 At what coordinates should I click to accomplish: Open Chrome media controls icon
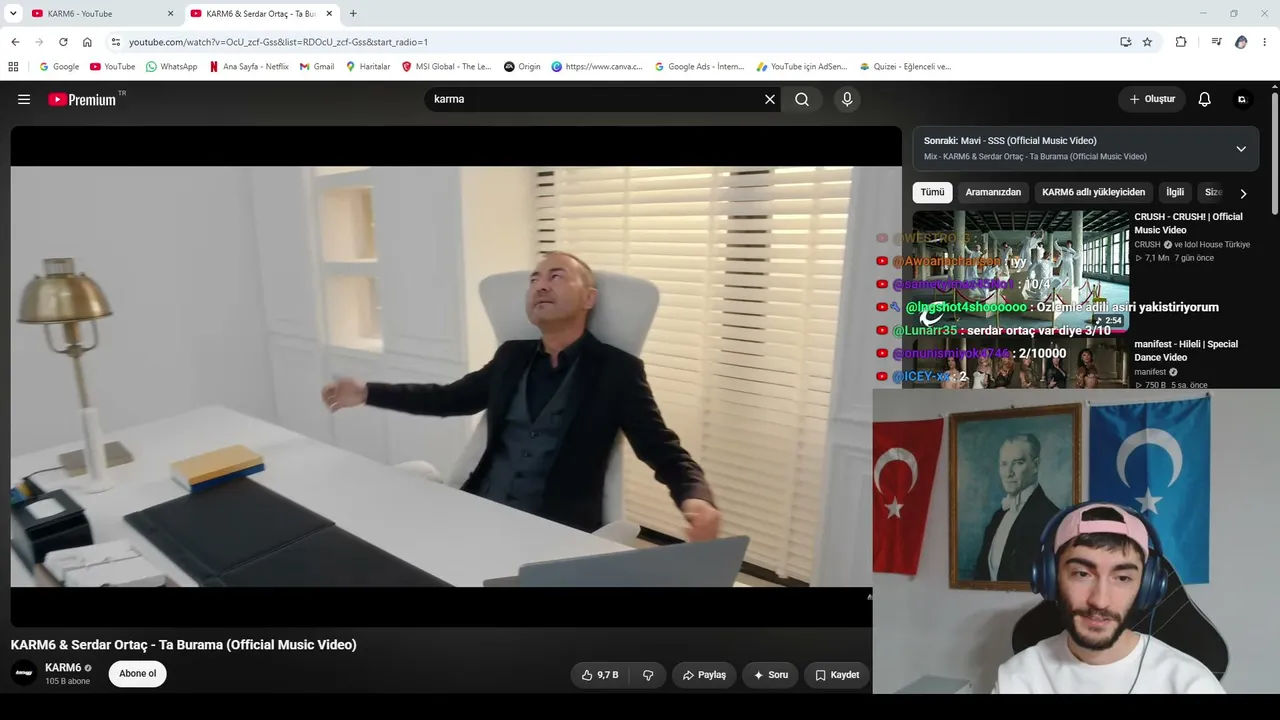coord(1216,42)
